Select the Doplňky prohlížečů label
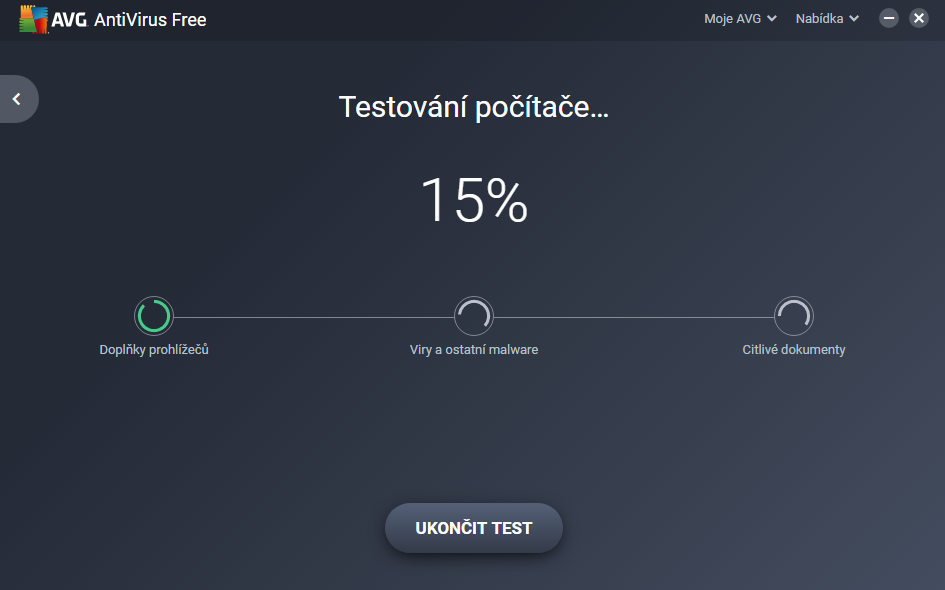This screenshot has width=945, height=590. (154, 350)
